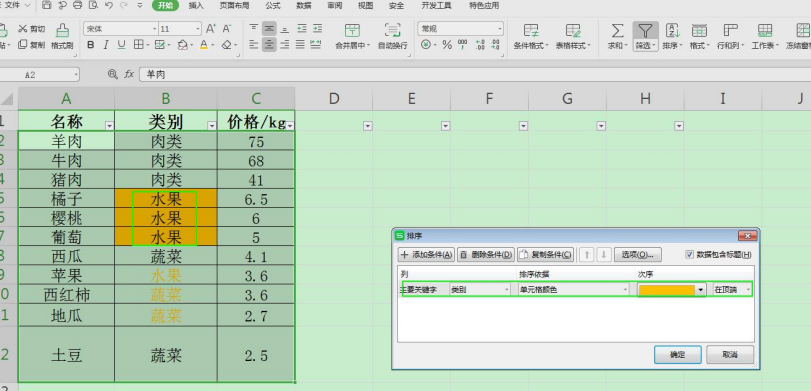The height and width of the screenshot is (391, 811).
Task: Click 删除条件(D) delete condition button
Action: point(486,254)
